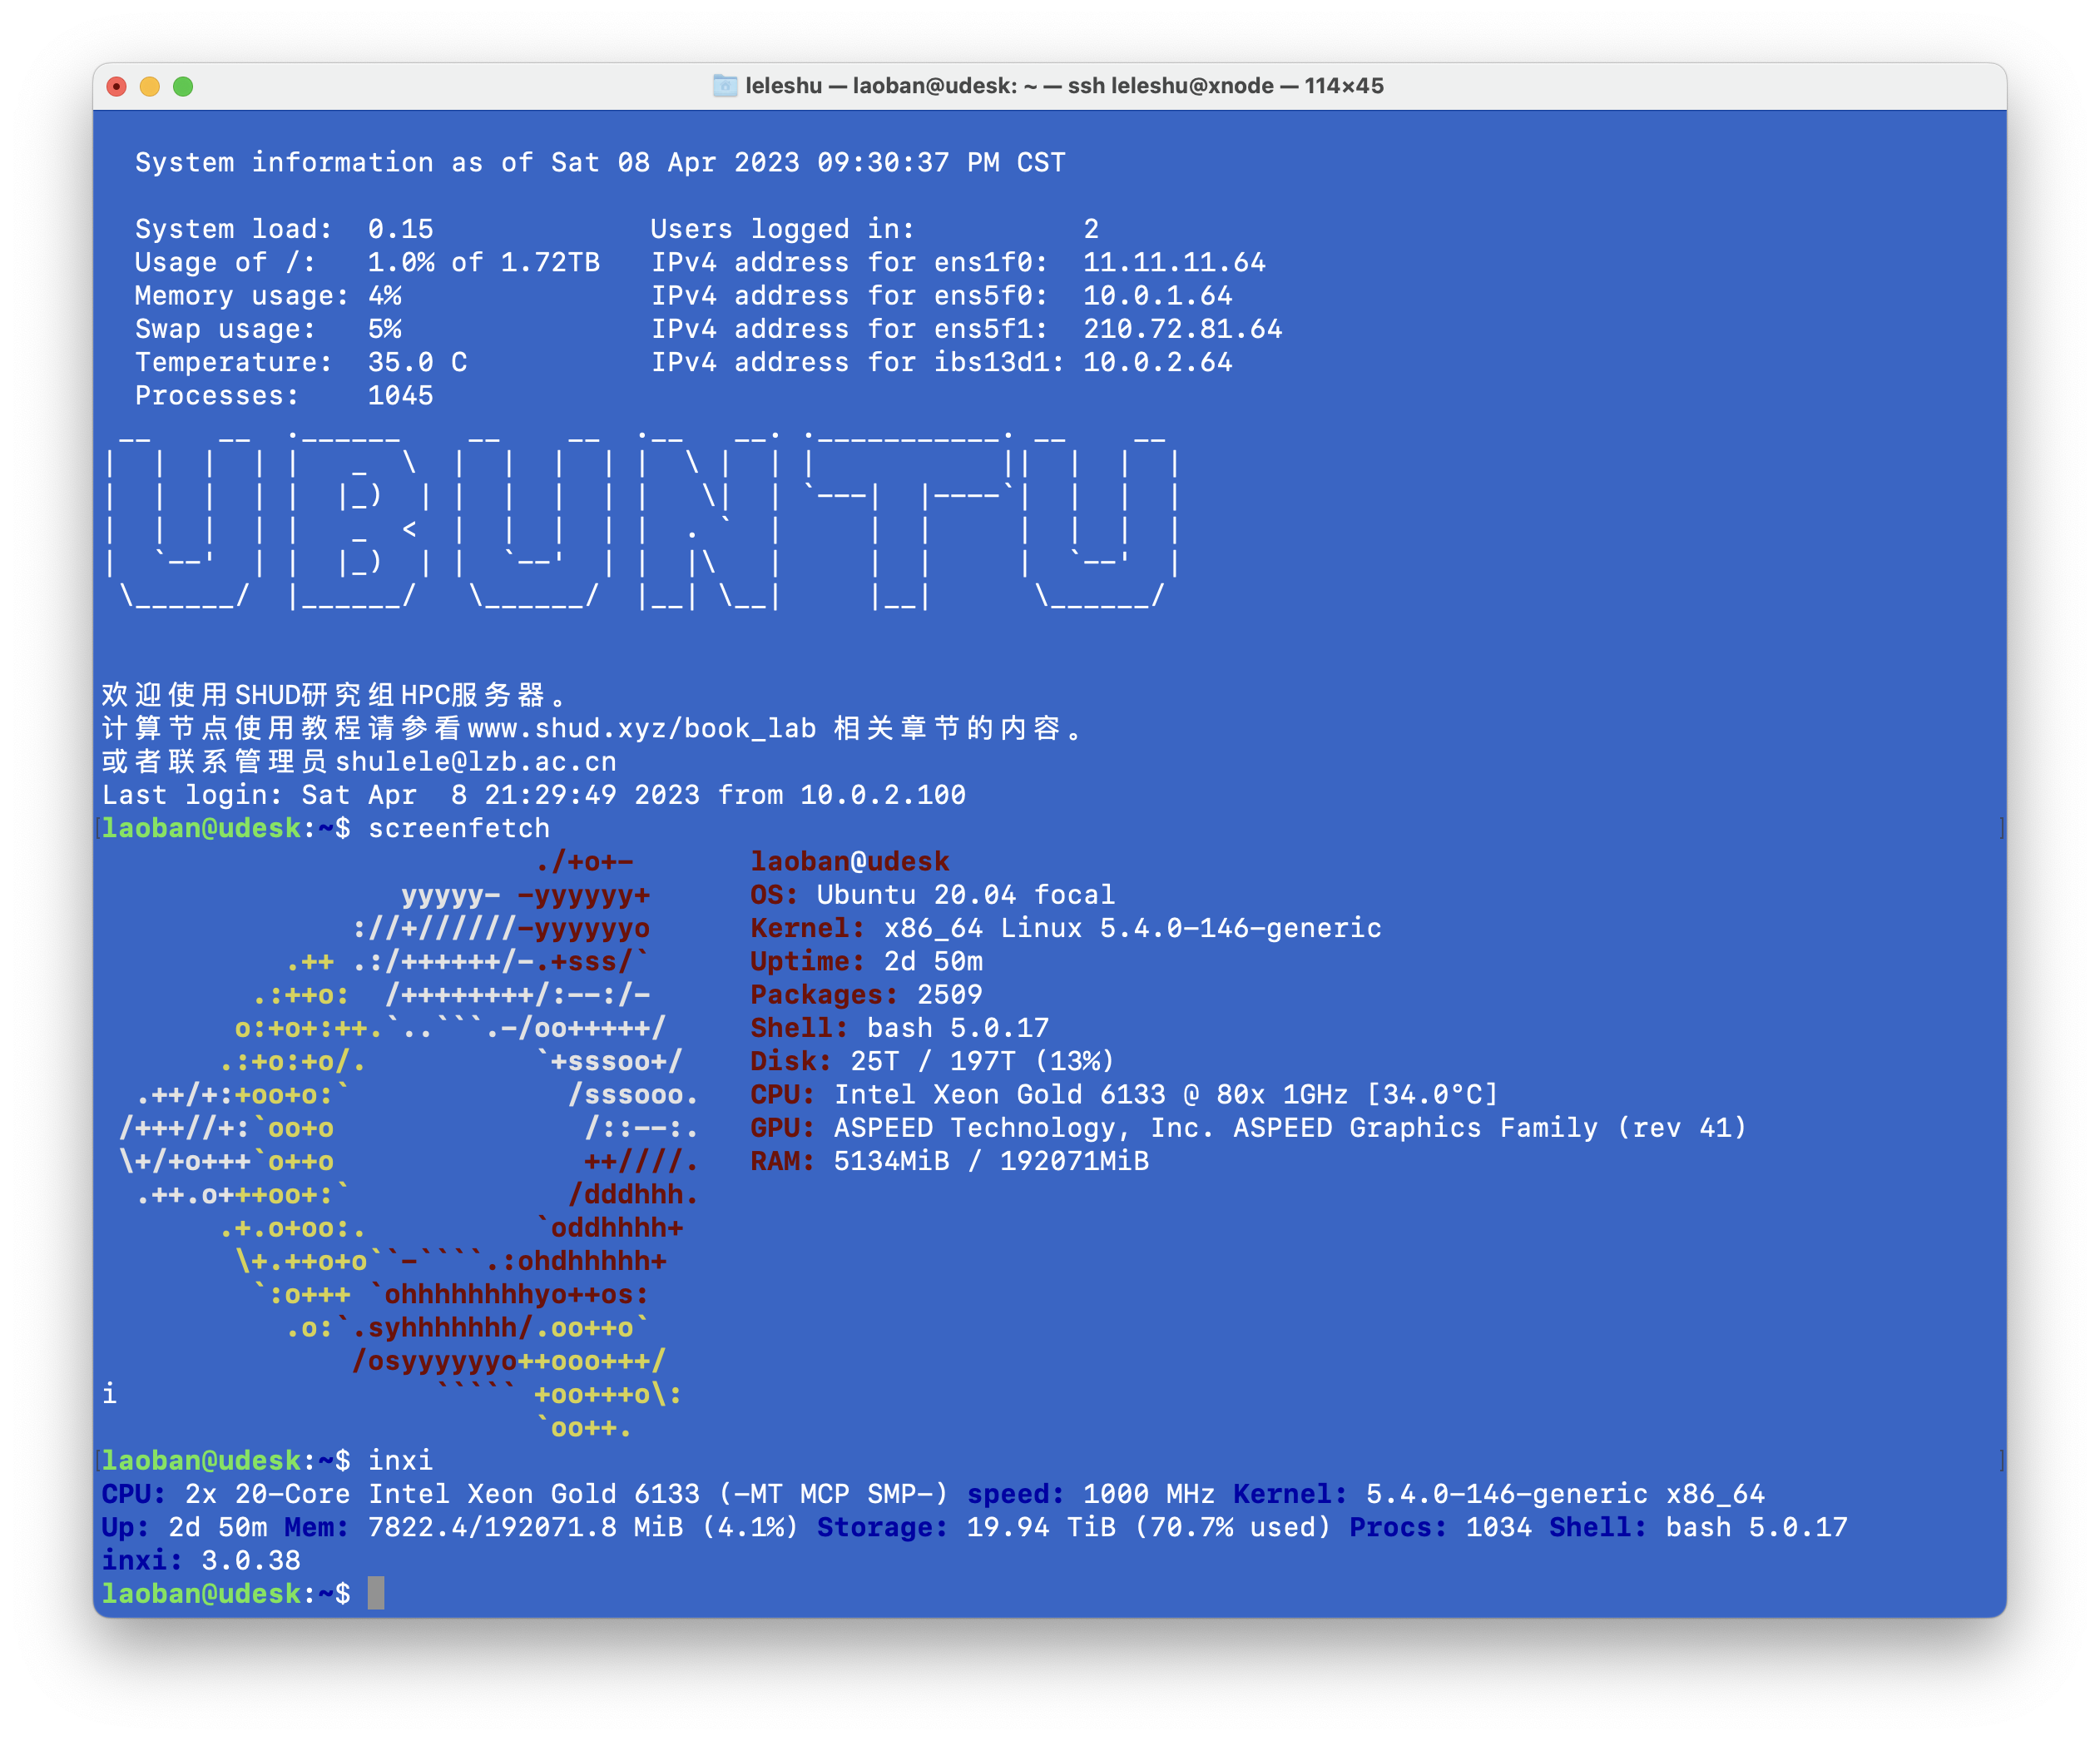Click the 'inxi: 3.0.38' version line
The width and height of the screenshot is (2100, 1741).
201,1560
